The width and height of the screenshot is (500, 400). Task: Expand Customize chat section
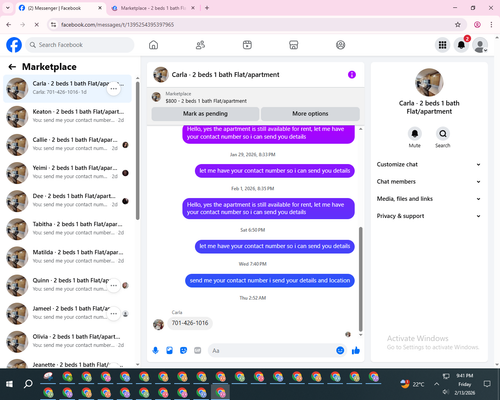tap(429, 164)
